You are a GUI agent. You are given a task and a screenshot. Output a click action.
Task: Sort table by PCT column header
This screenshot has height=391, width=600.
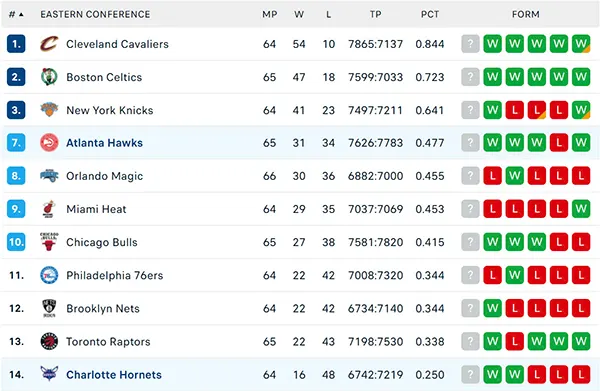pos(430,14)
